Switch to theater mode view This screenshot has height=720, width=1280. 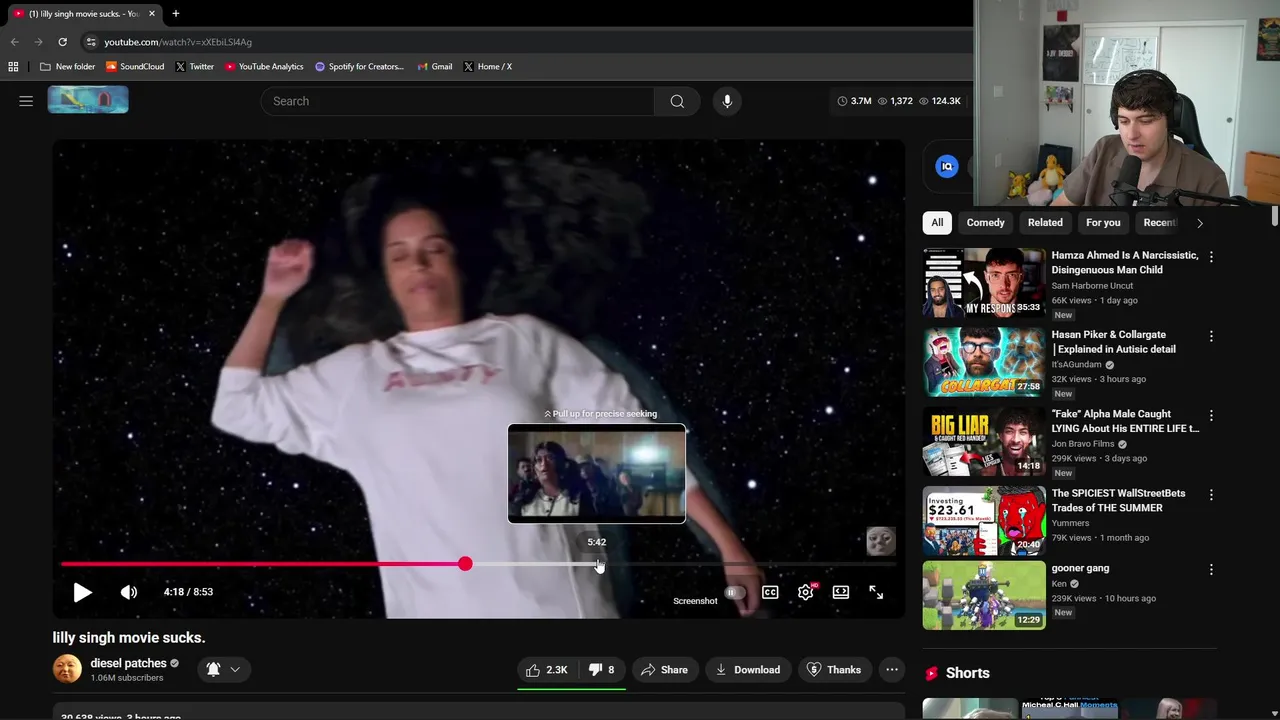point(841,592)
